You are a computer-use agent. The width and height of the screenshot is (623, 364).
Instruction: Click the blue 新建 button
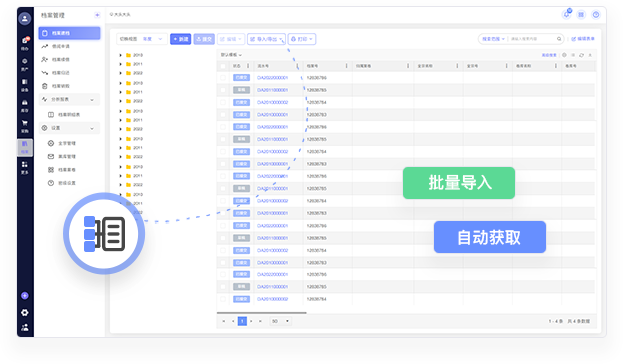pyautogui.click(x=181, y=39)
